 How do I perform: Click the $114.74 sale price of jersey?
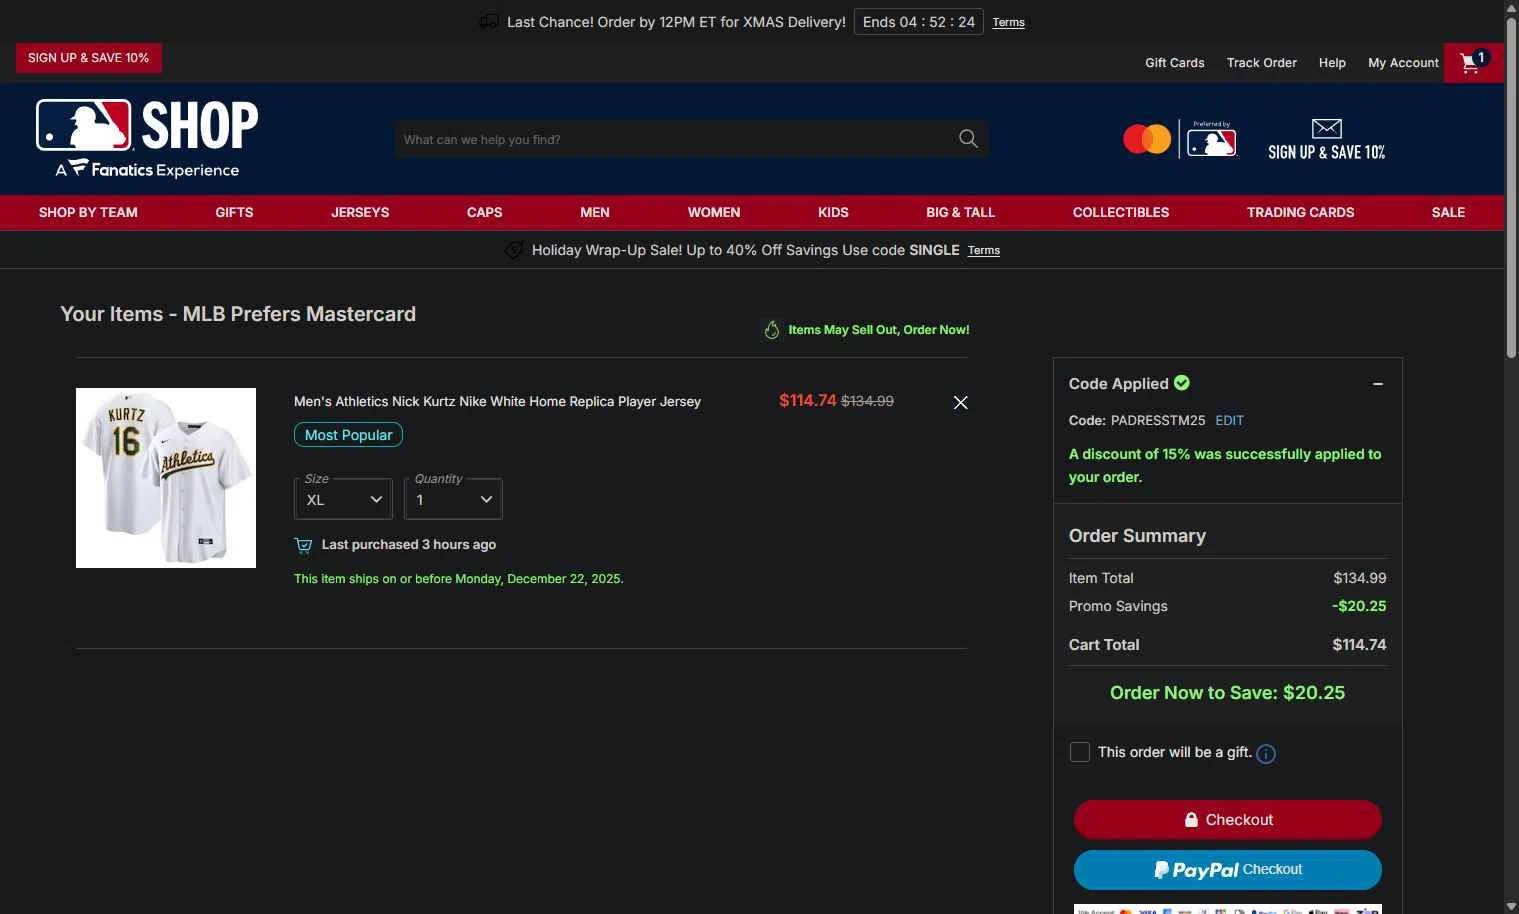point(807,400)
